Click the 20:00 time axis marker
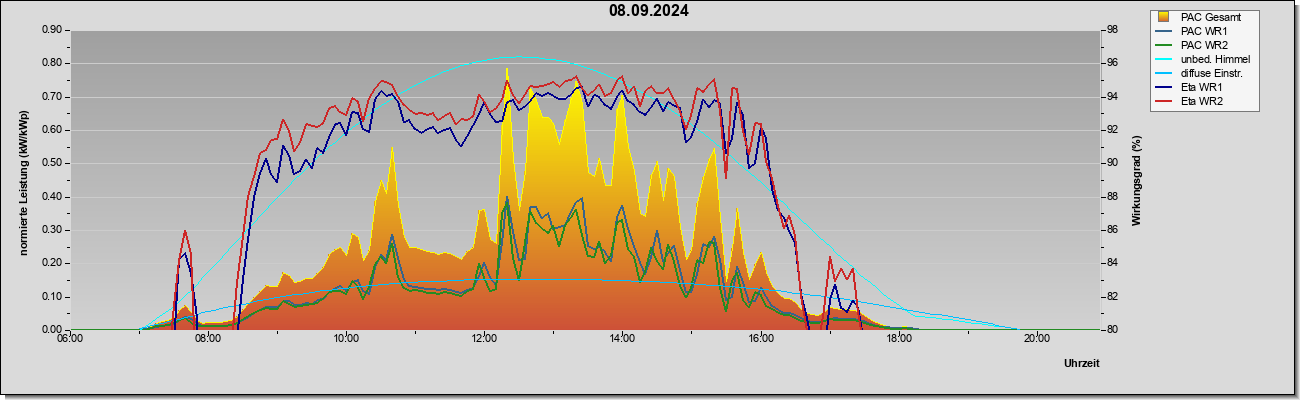 1037,339
